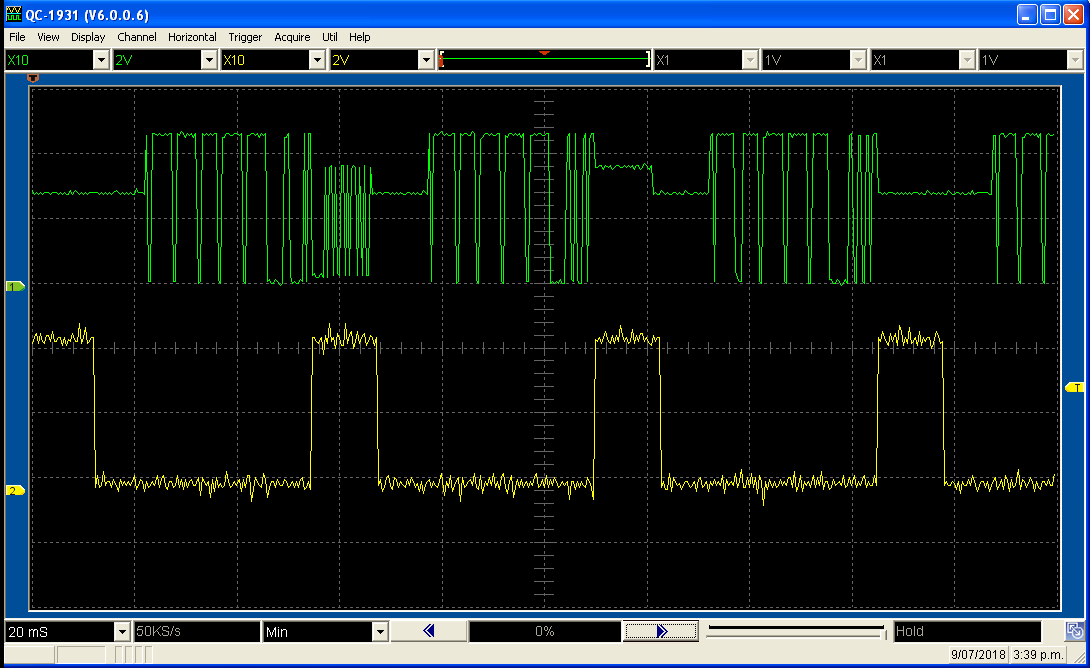Image resolution: width=1090 pixels, height=668 pixels.
Task: Open the second X10 probe dropdown for Channel 2
Action: (316, 59)
